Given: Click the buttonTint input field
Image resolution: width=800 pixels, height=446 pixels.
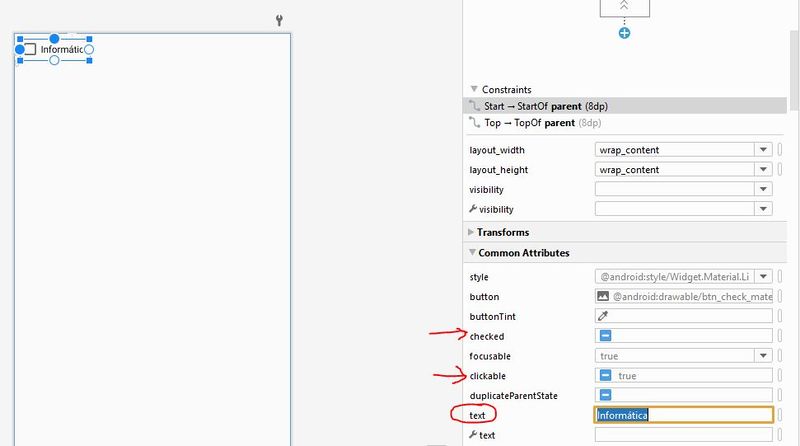Looking at the screenshot, I should [684, 316].
